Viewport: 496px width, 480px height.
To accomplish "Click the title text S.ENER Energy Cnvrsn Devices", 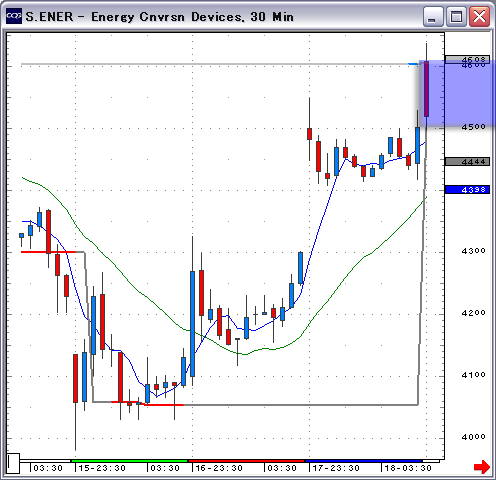I will 160,17.
